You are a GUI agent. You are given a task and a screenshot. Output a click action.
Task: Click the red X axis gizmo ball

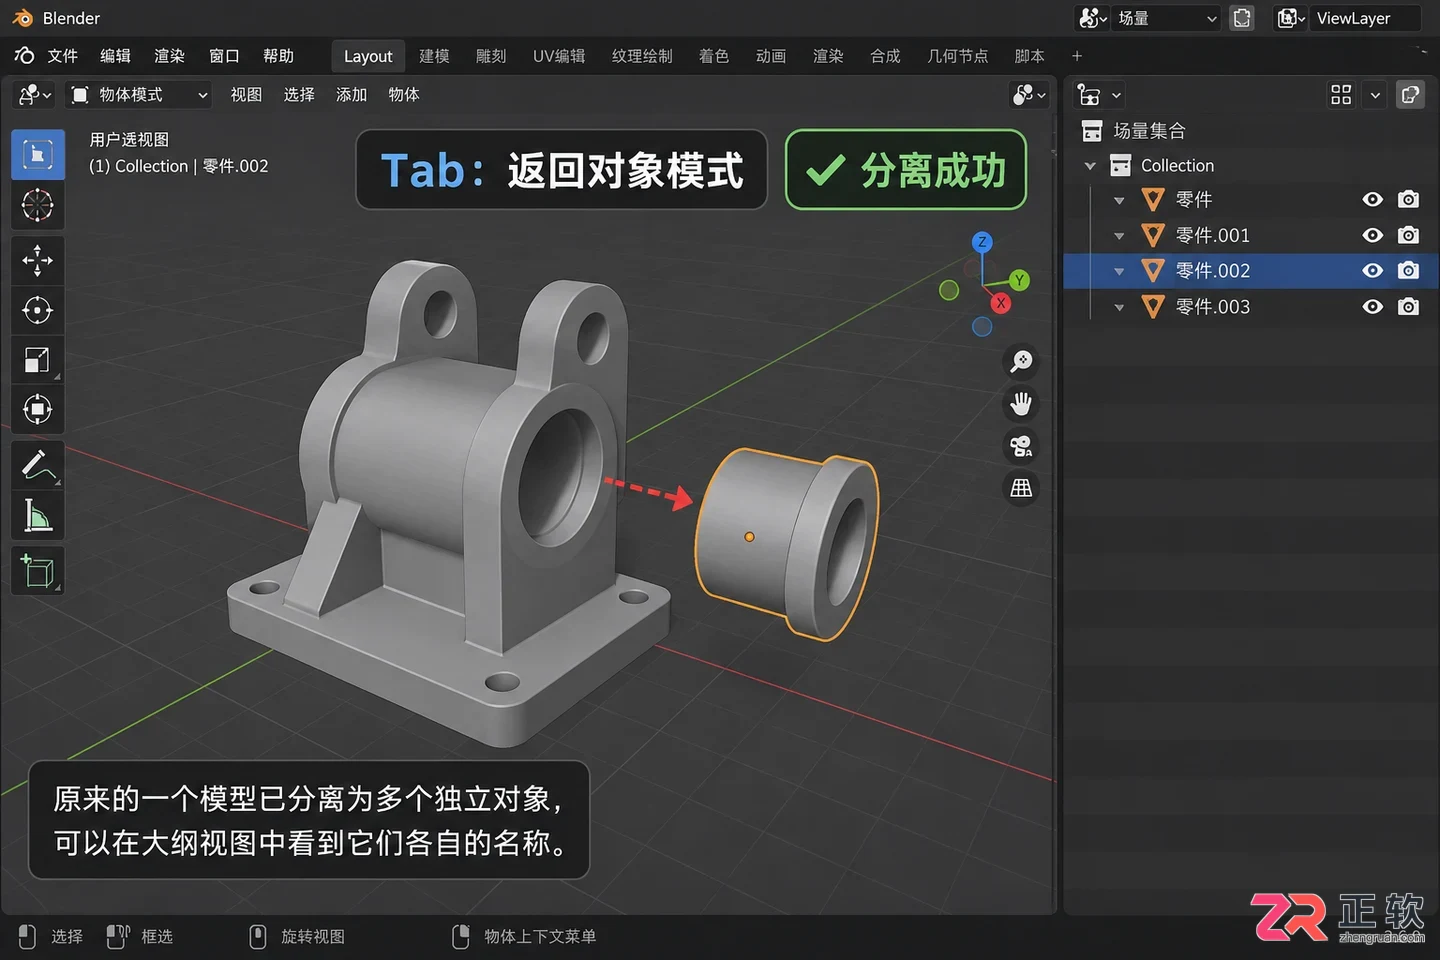[x=1000, y=303]
